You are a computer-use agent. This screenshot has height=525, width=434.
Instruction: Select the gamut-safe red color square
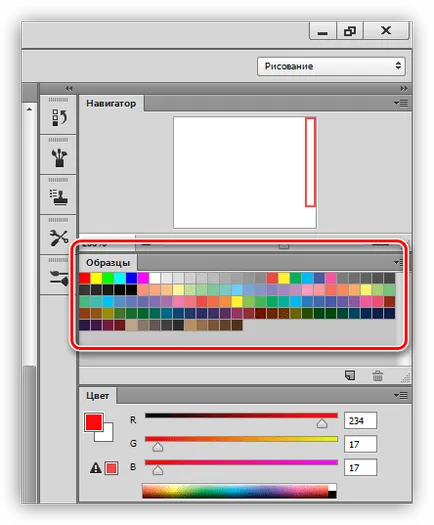112,468
